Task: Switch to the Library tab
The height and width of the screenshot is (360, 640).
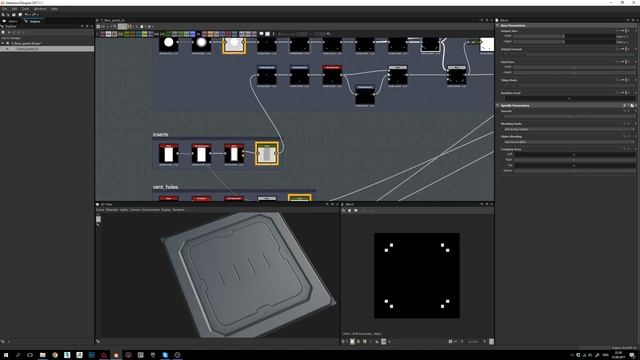Action: [11, 21]
